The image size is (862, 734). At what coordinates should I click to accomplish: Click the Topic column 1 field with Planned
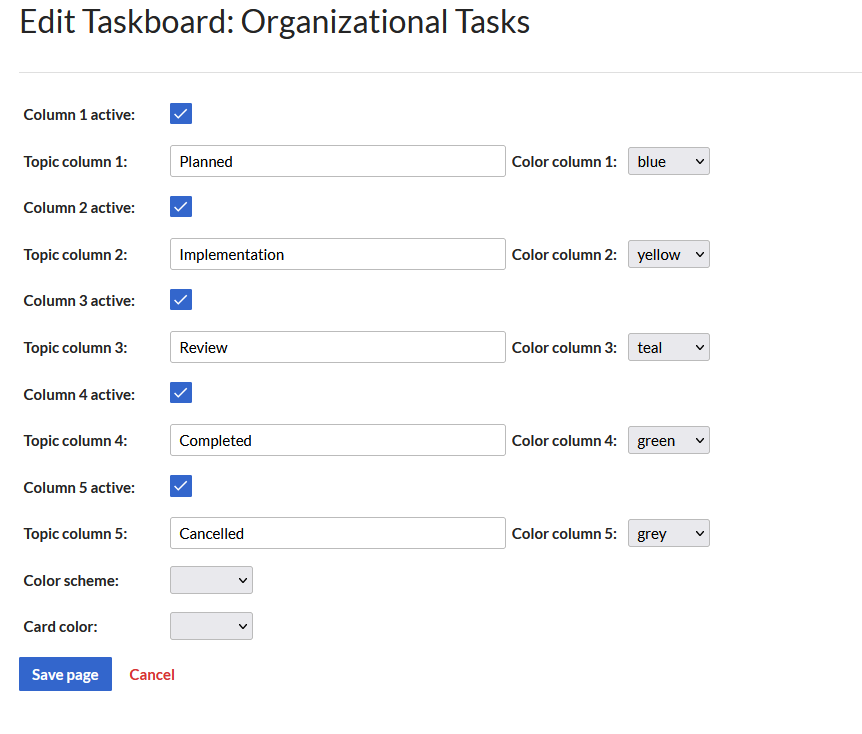click(x=337, y=161)
